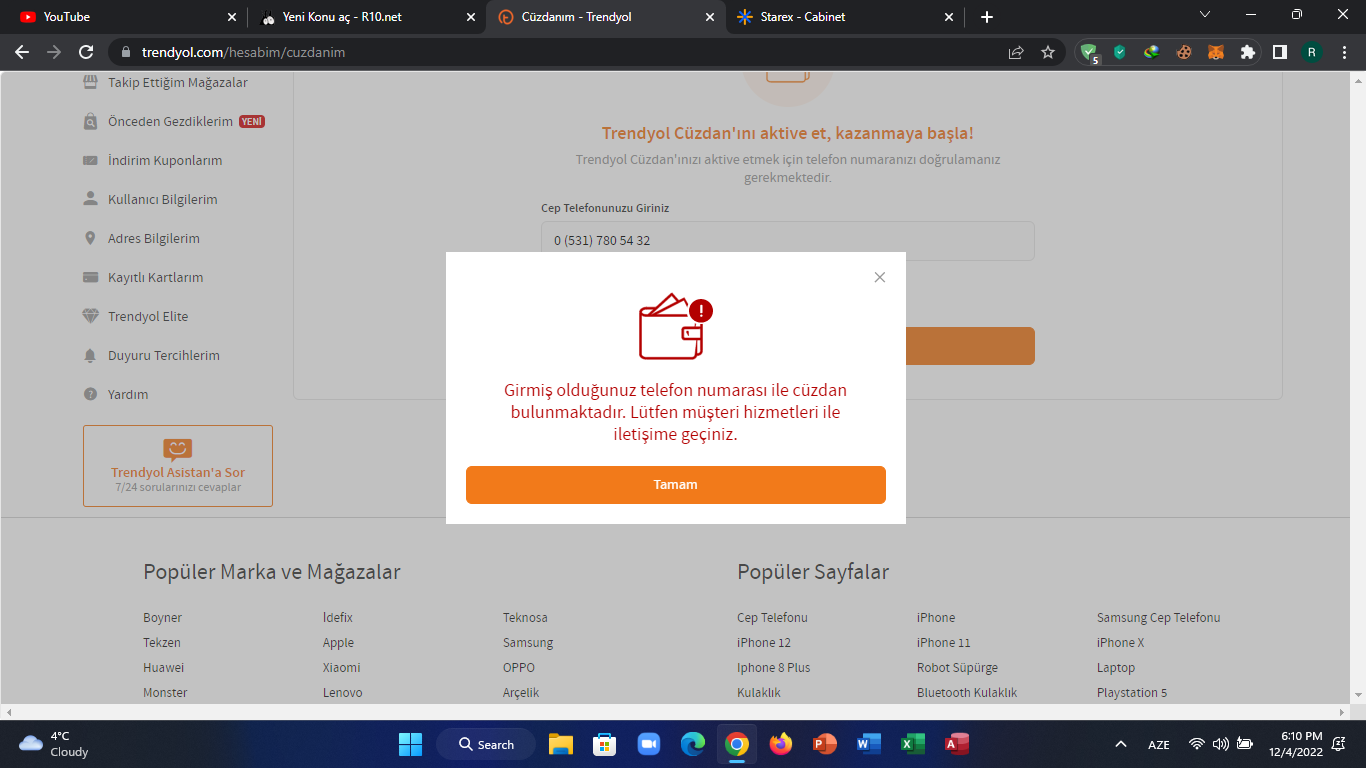
Task: Open the Laptop popular page link
Action: 1116,668
